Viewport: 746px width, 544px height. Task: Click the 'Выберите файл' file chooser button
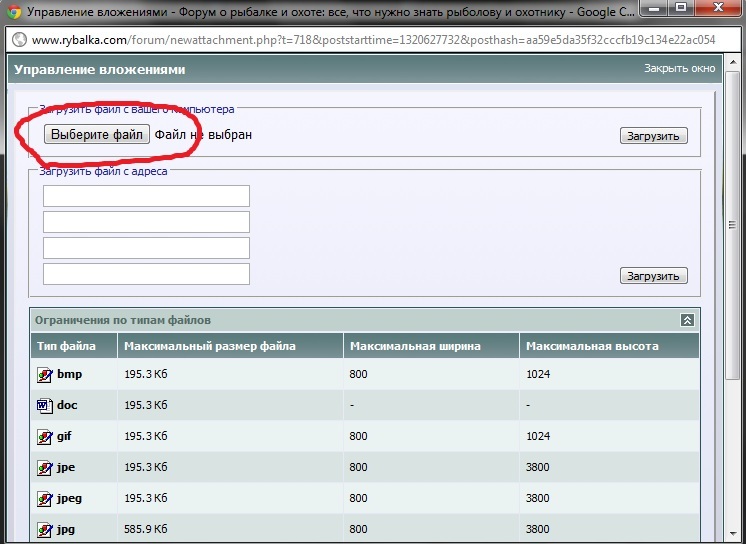97,134
